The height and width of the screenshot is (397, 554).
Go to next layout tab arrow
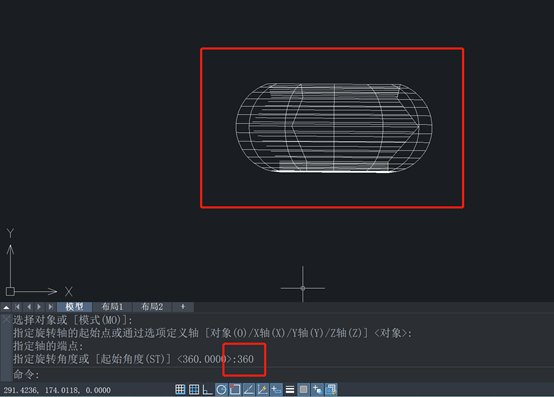(x=39, y=307)
